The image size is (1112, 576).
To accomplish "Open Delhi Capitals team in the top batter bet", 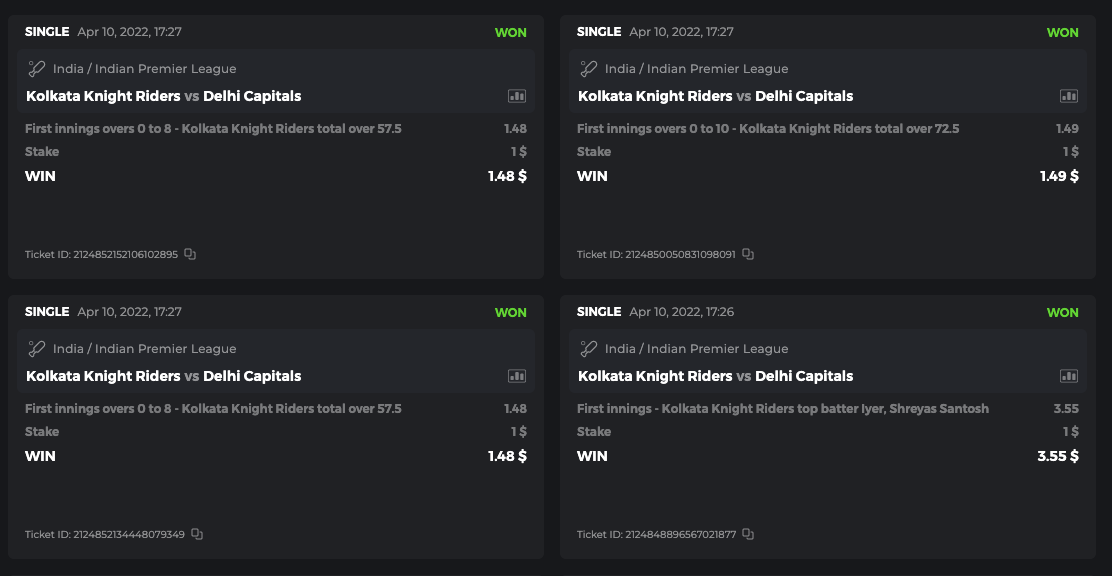I will pos(804,376).
